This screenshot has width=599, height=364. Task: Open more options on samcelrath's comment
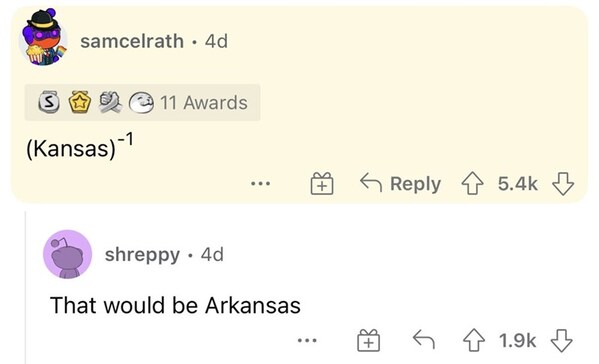click(x=261, y=184)
